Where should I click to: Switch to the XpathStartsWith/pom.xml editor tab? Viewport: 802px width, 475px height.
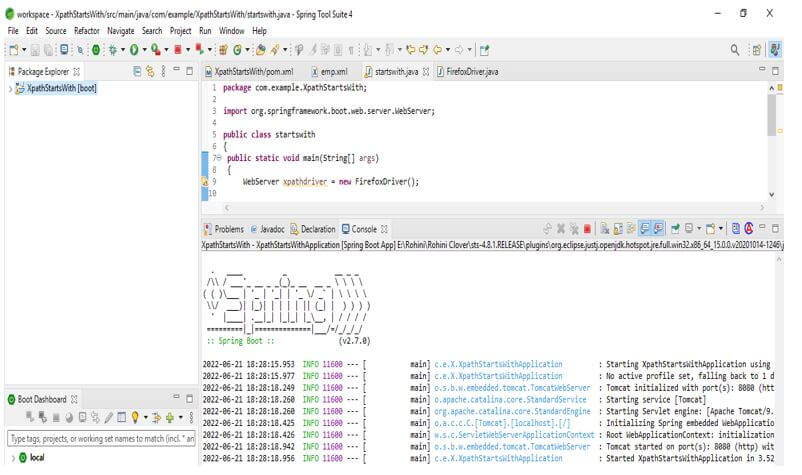pyautogui.click(x=250, y=72)
